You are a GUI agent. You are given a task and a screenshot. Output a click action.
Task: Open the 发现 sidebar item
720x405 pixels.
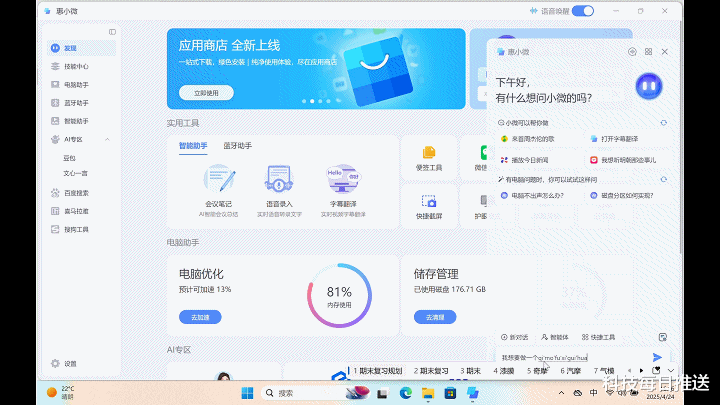(x=81, y=48)
